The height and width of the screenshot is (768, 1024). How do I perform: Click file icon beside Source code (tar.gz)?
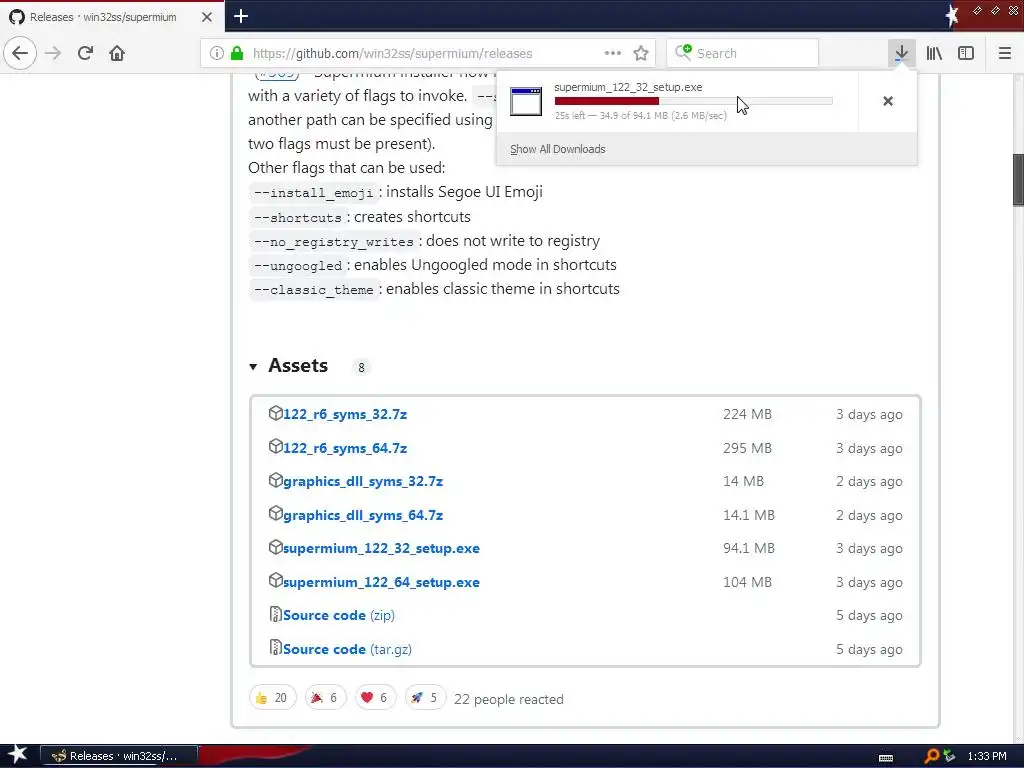point(276,648)
